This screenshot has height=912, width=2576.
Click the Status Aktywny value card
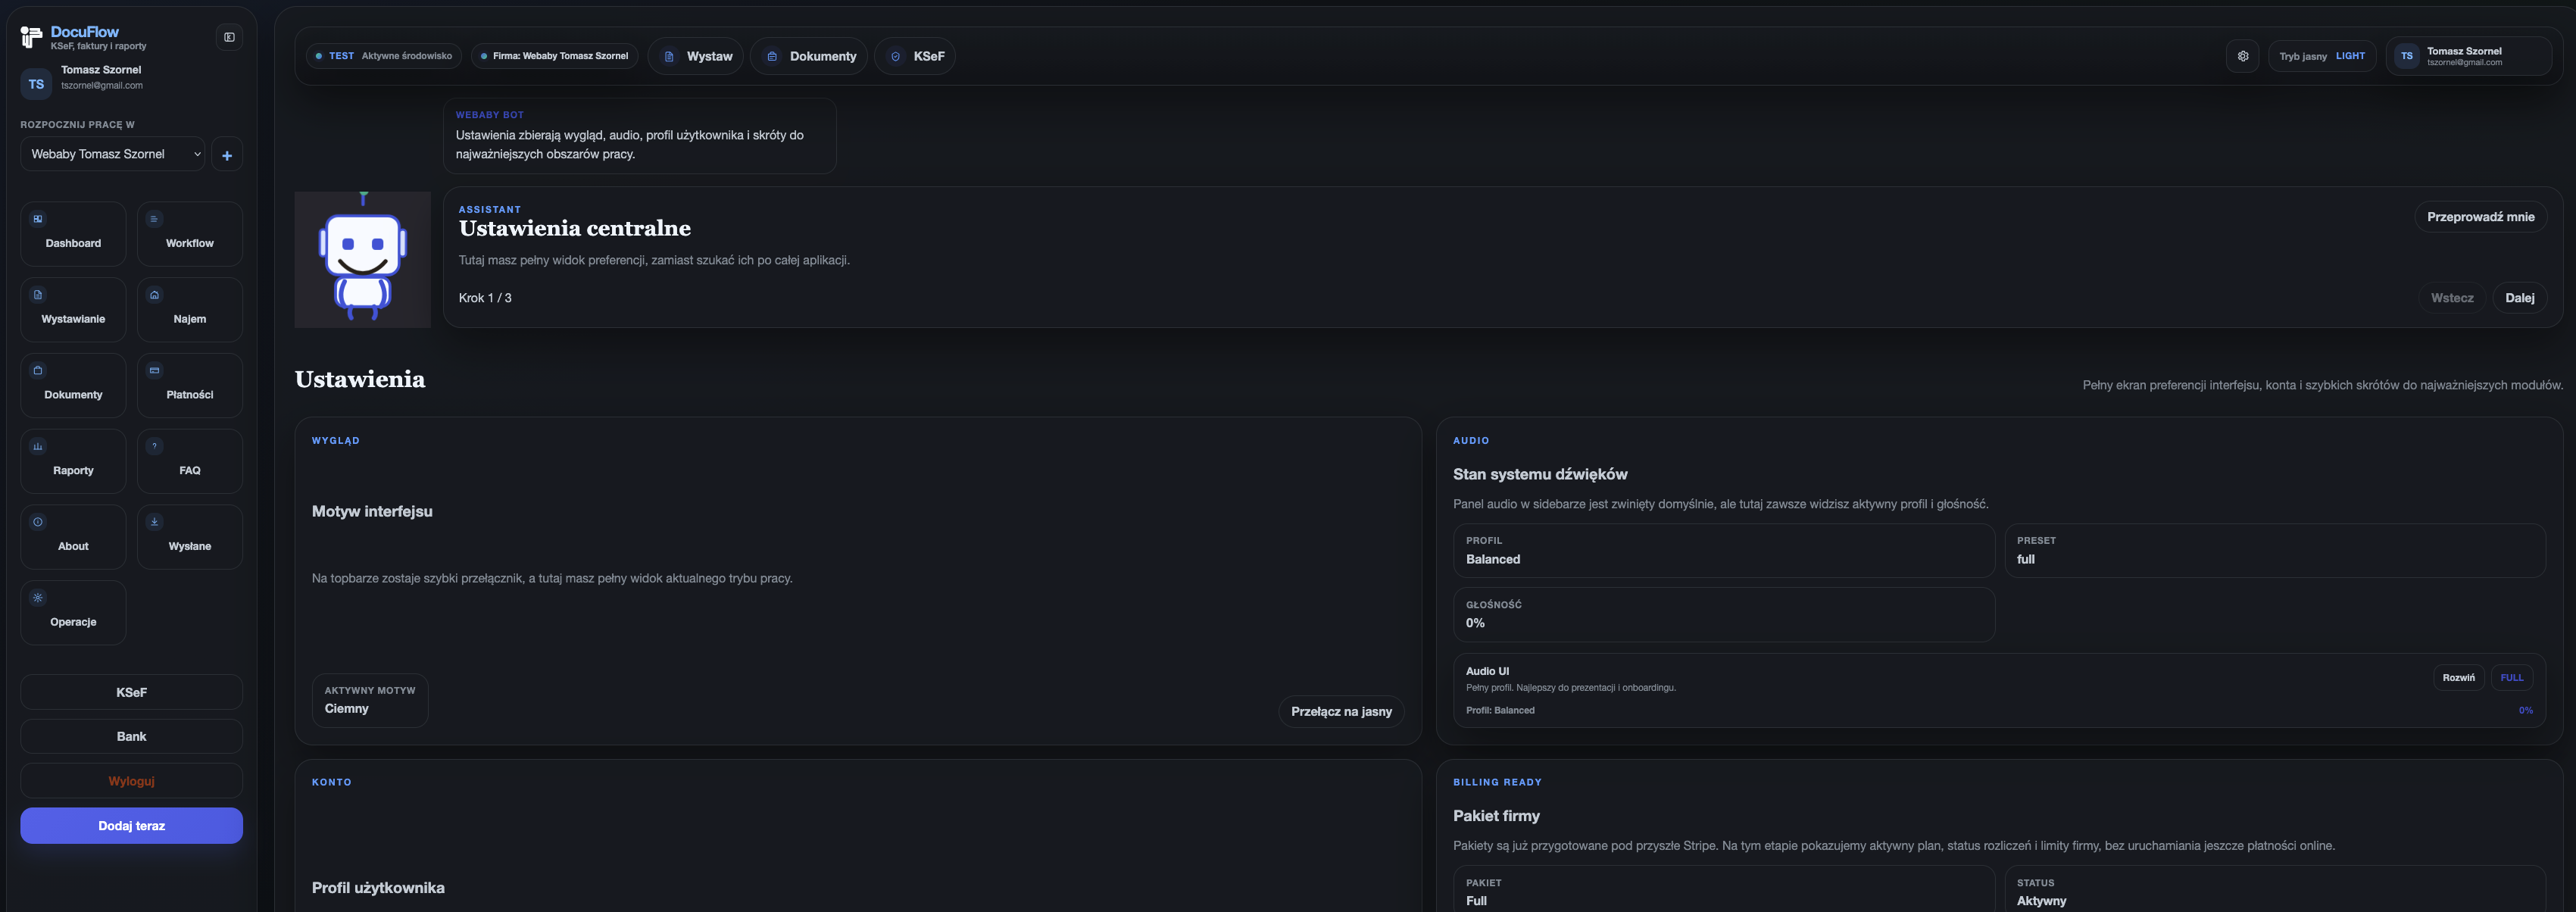click(2274, 889)
